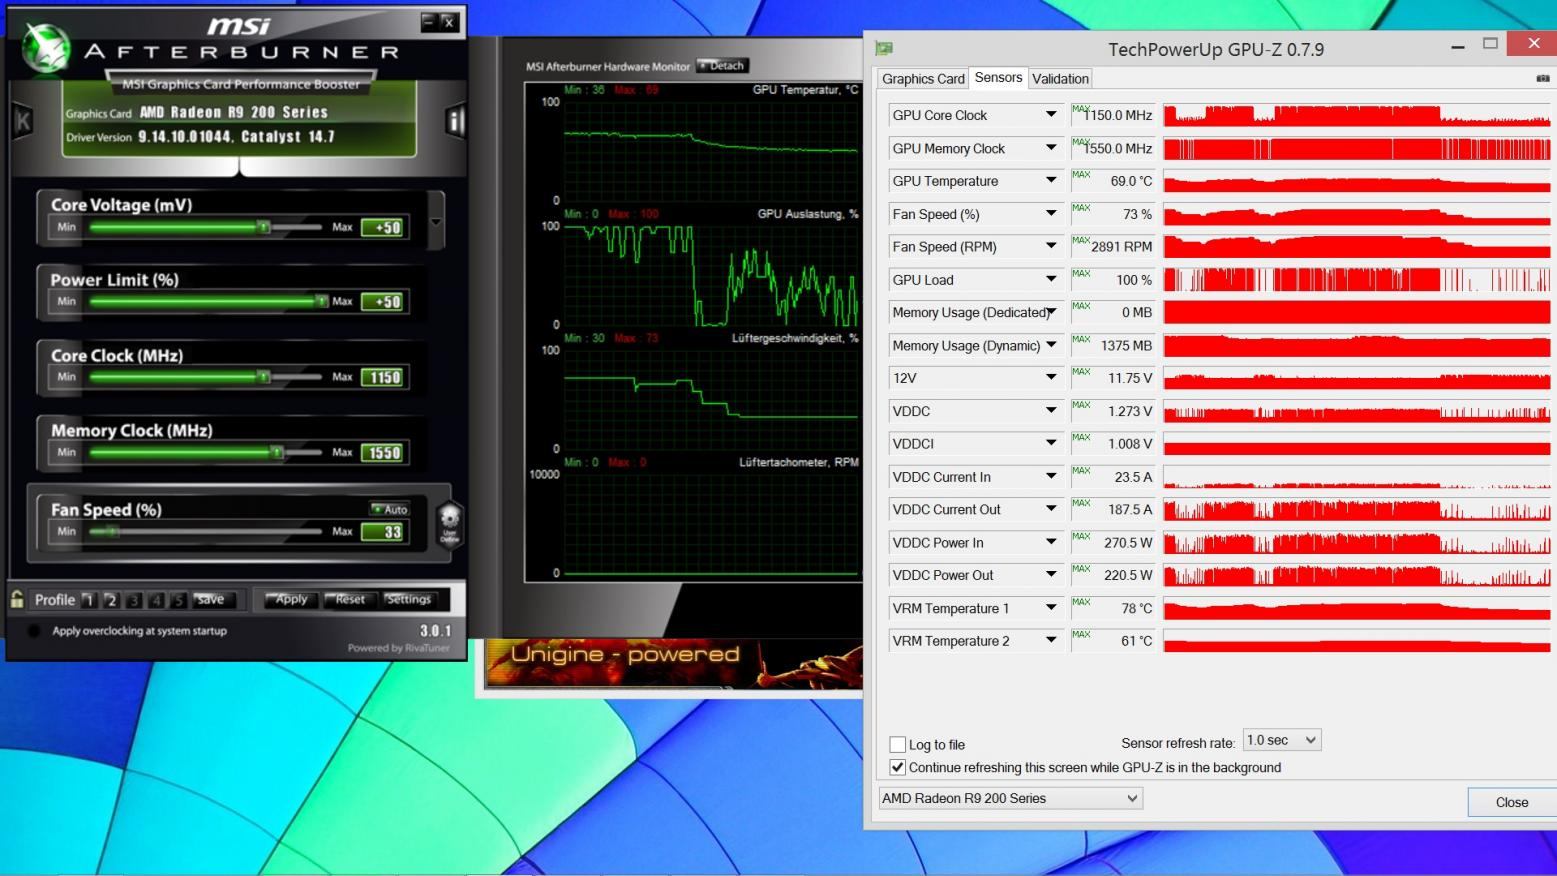
Task: Open the VDDC Current In sensor dropdown
Action: coord(1051,477)
